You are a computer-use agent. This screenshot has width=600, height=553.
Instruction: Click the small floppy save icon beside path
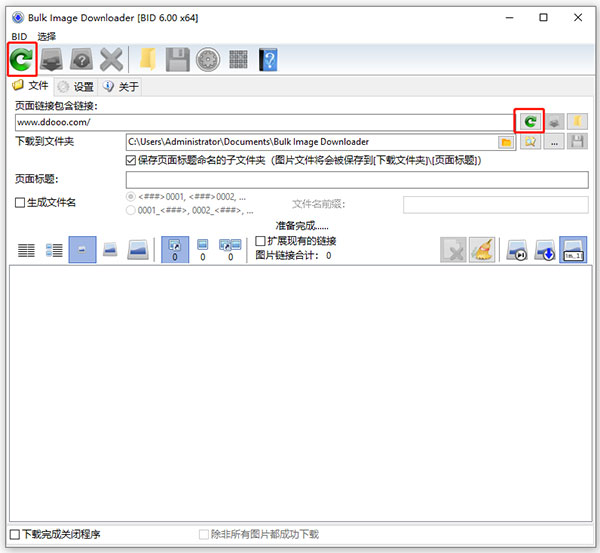pyautogui.click(x=577, y=142)
